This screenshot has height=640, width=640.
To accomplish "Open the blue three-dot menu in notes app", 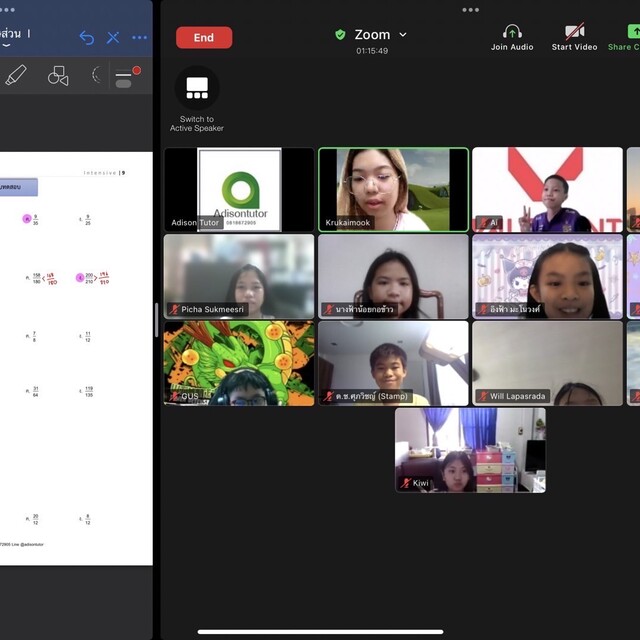I will [x=139, y=37].
